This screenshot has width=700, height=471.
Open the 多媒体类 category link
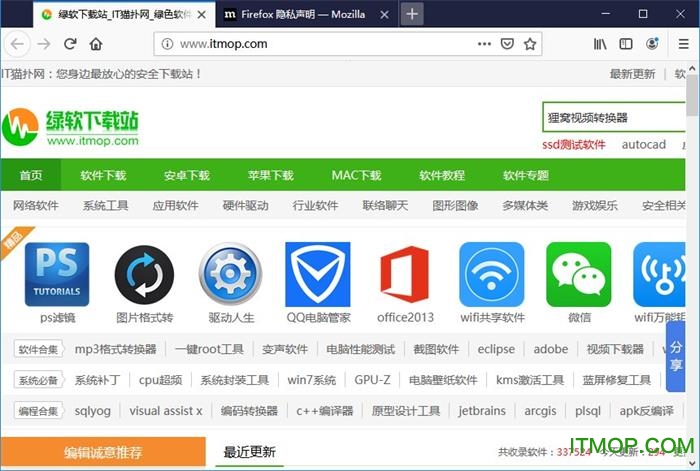525,205
